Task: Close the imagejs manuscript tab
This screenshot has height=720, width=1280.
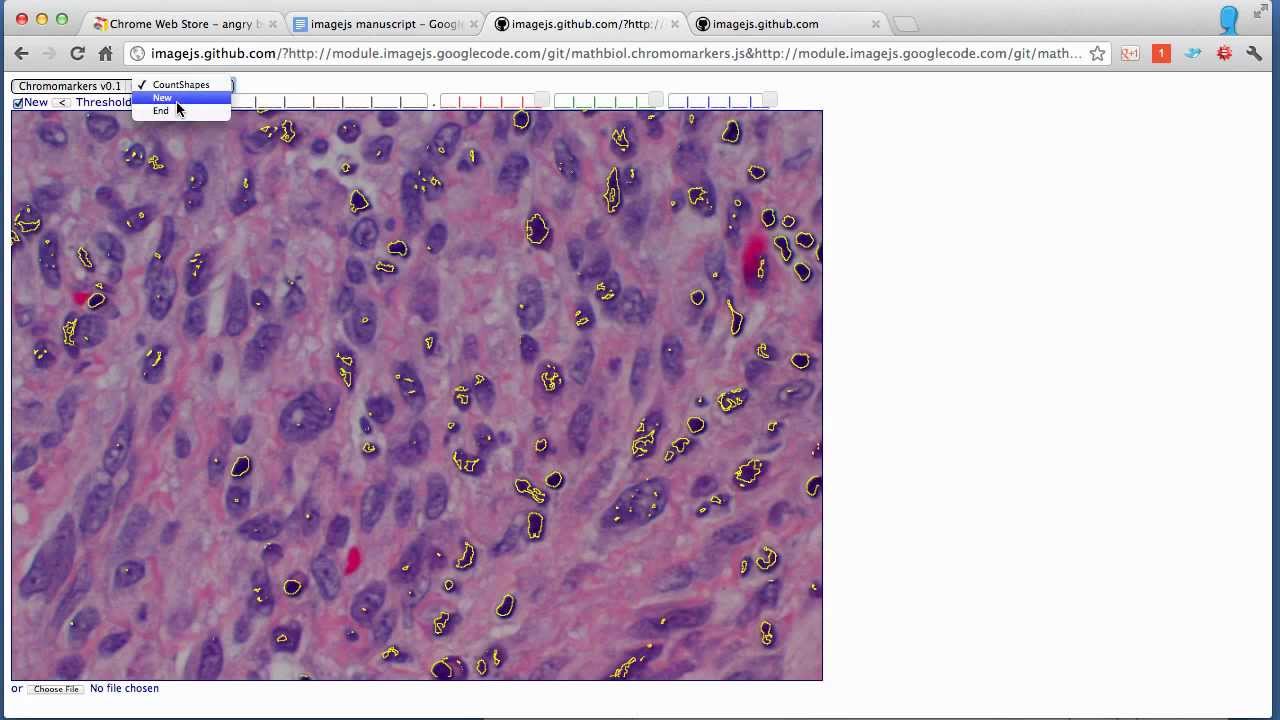Action: tap(472, 24)
